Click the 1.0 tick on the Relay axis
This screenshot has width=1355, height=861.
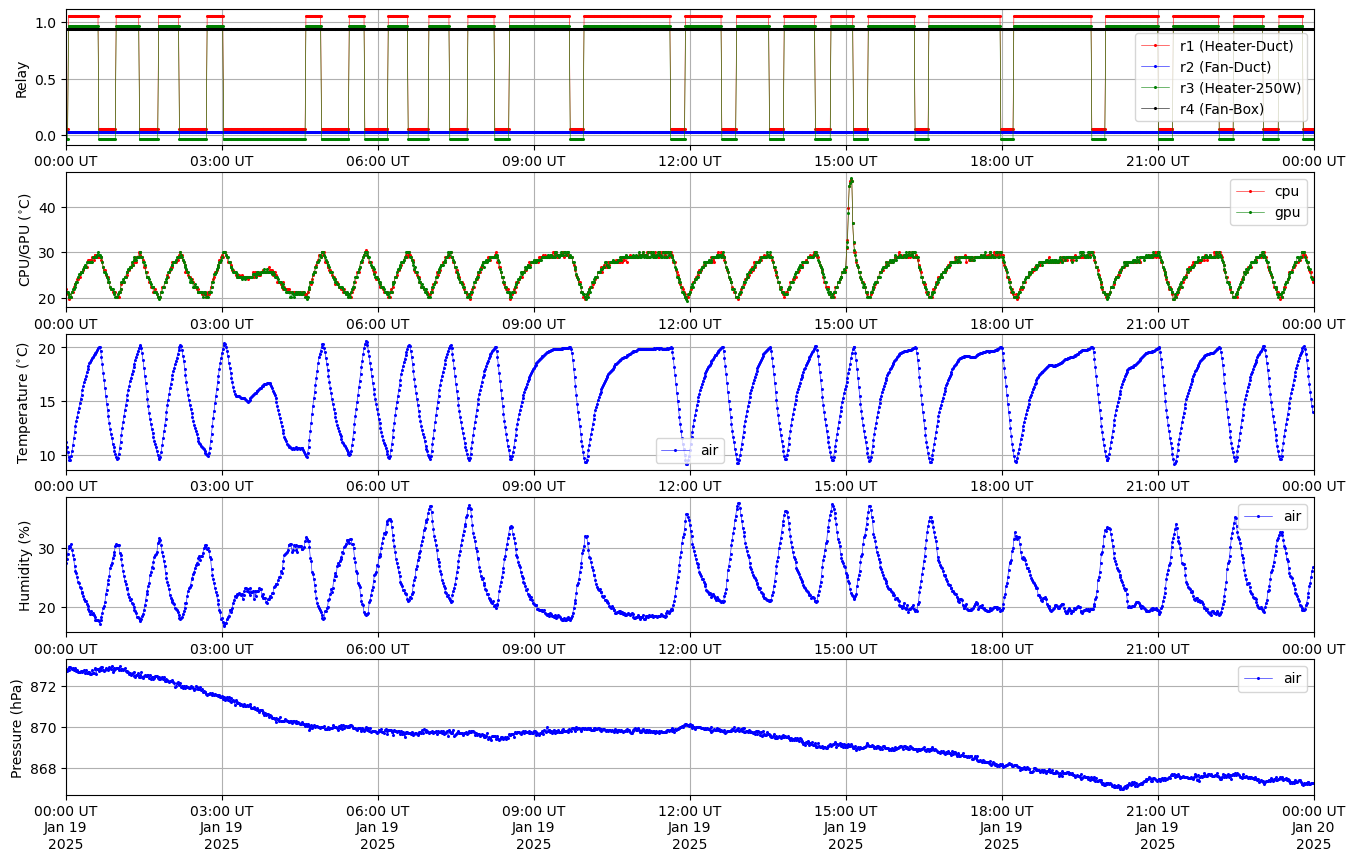click(x=48, y=23)
